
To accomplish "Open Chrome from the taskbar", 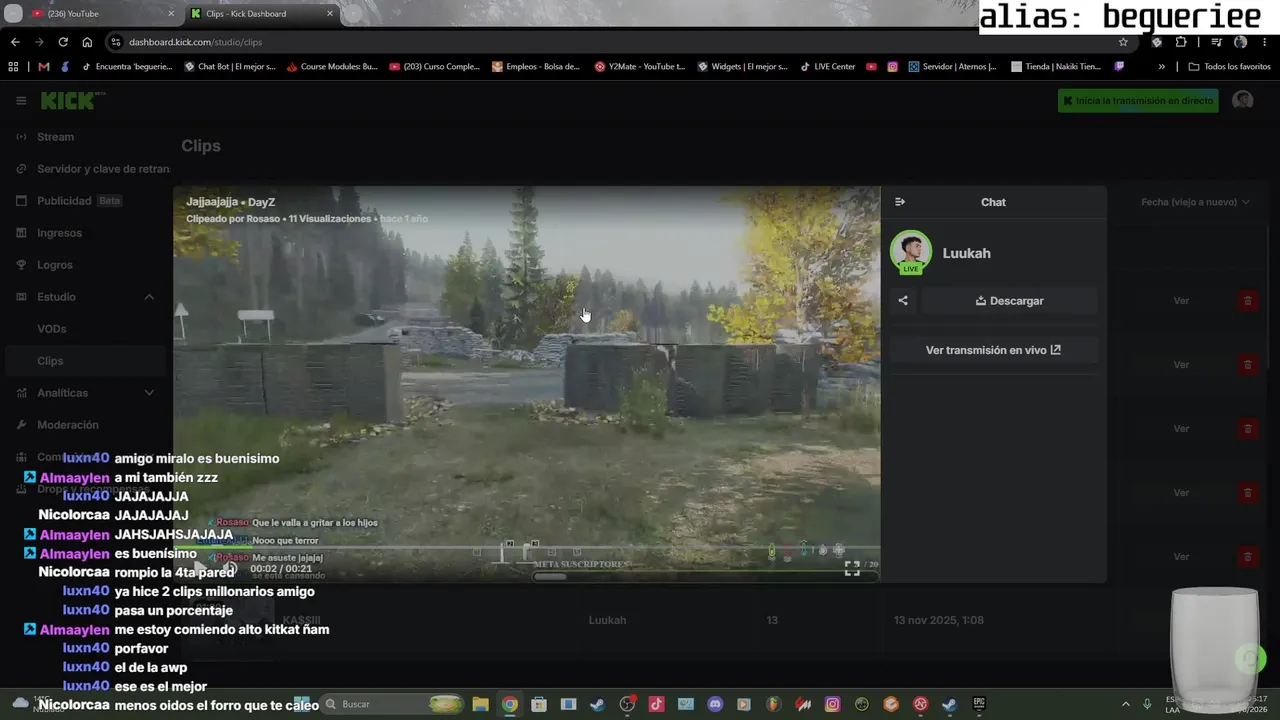I will [510, 704].
